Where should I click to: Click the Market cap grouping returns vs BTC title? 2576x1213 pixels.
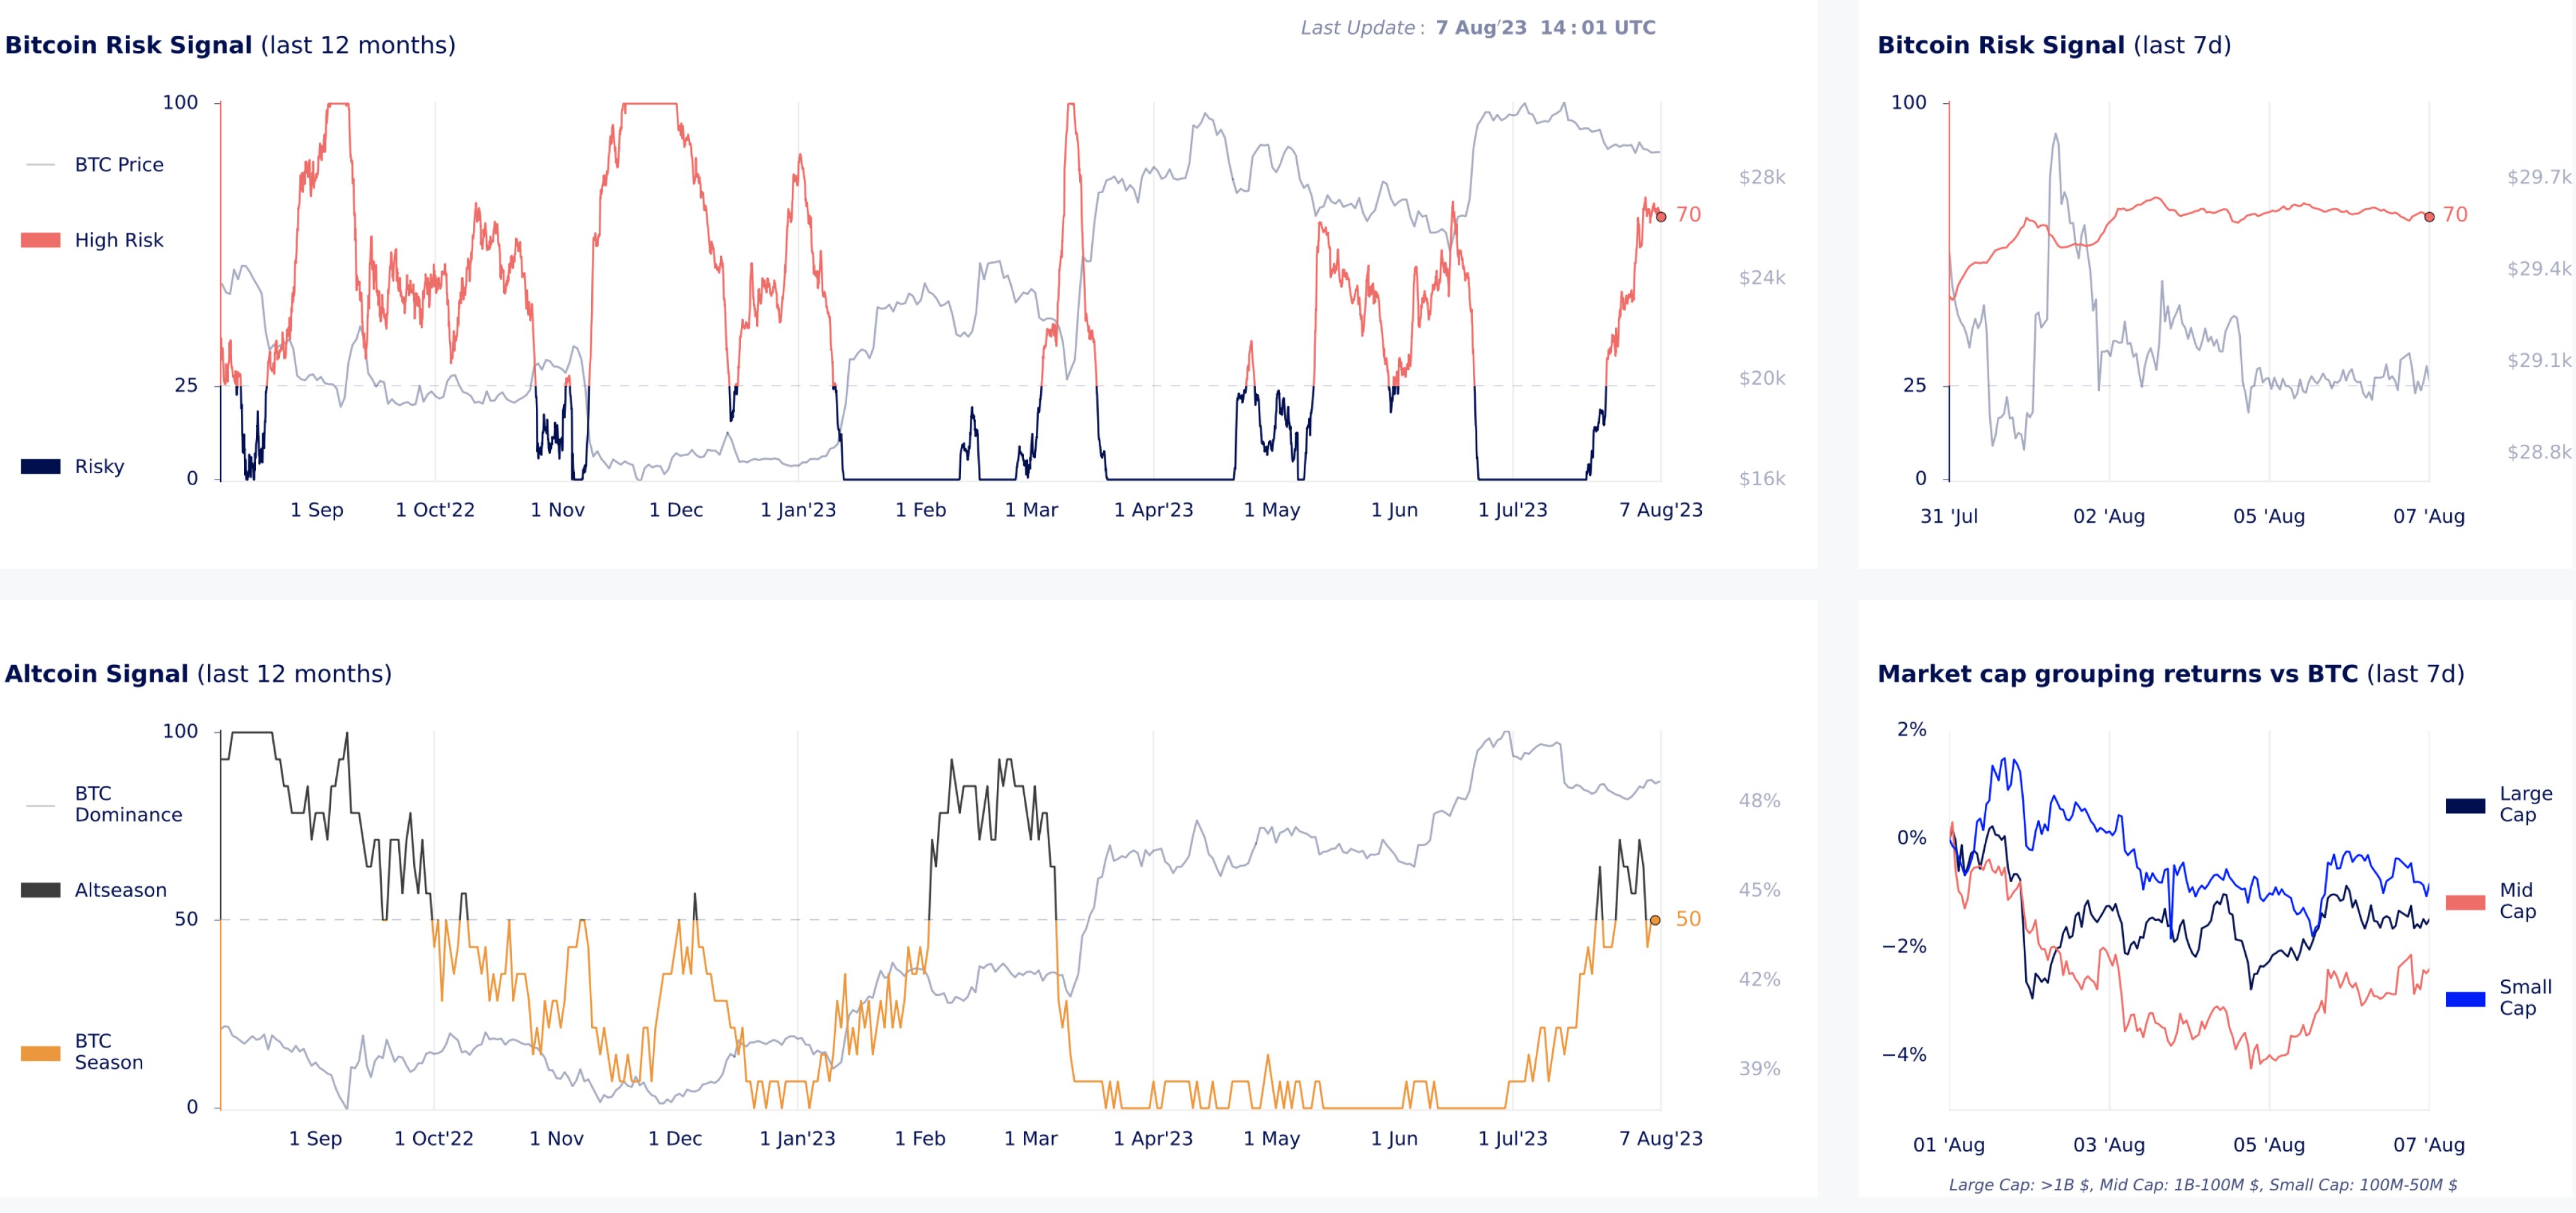click(2170, 674)
